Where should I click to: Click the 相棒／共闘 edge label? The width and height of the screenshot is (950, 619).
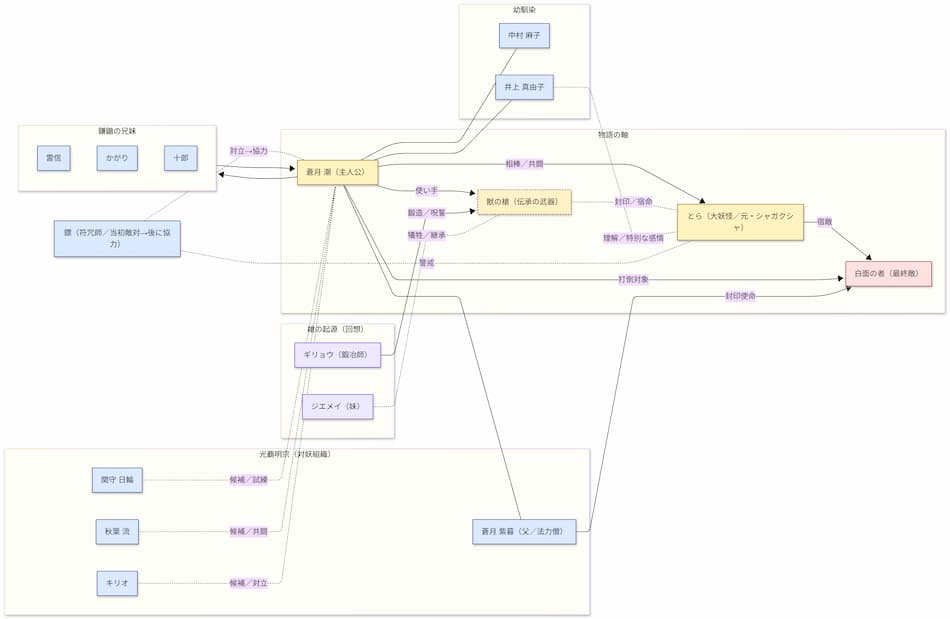(x=524, y=163)
